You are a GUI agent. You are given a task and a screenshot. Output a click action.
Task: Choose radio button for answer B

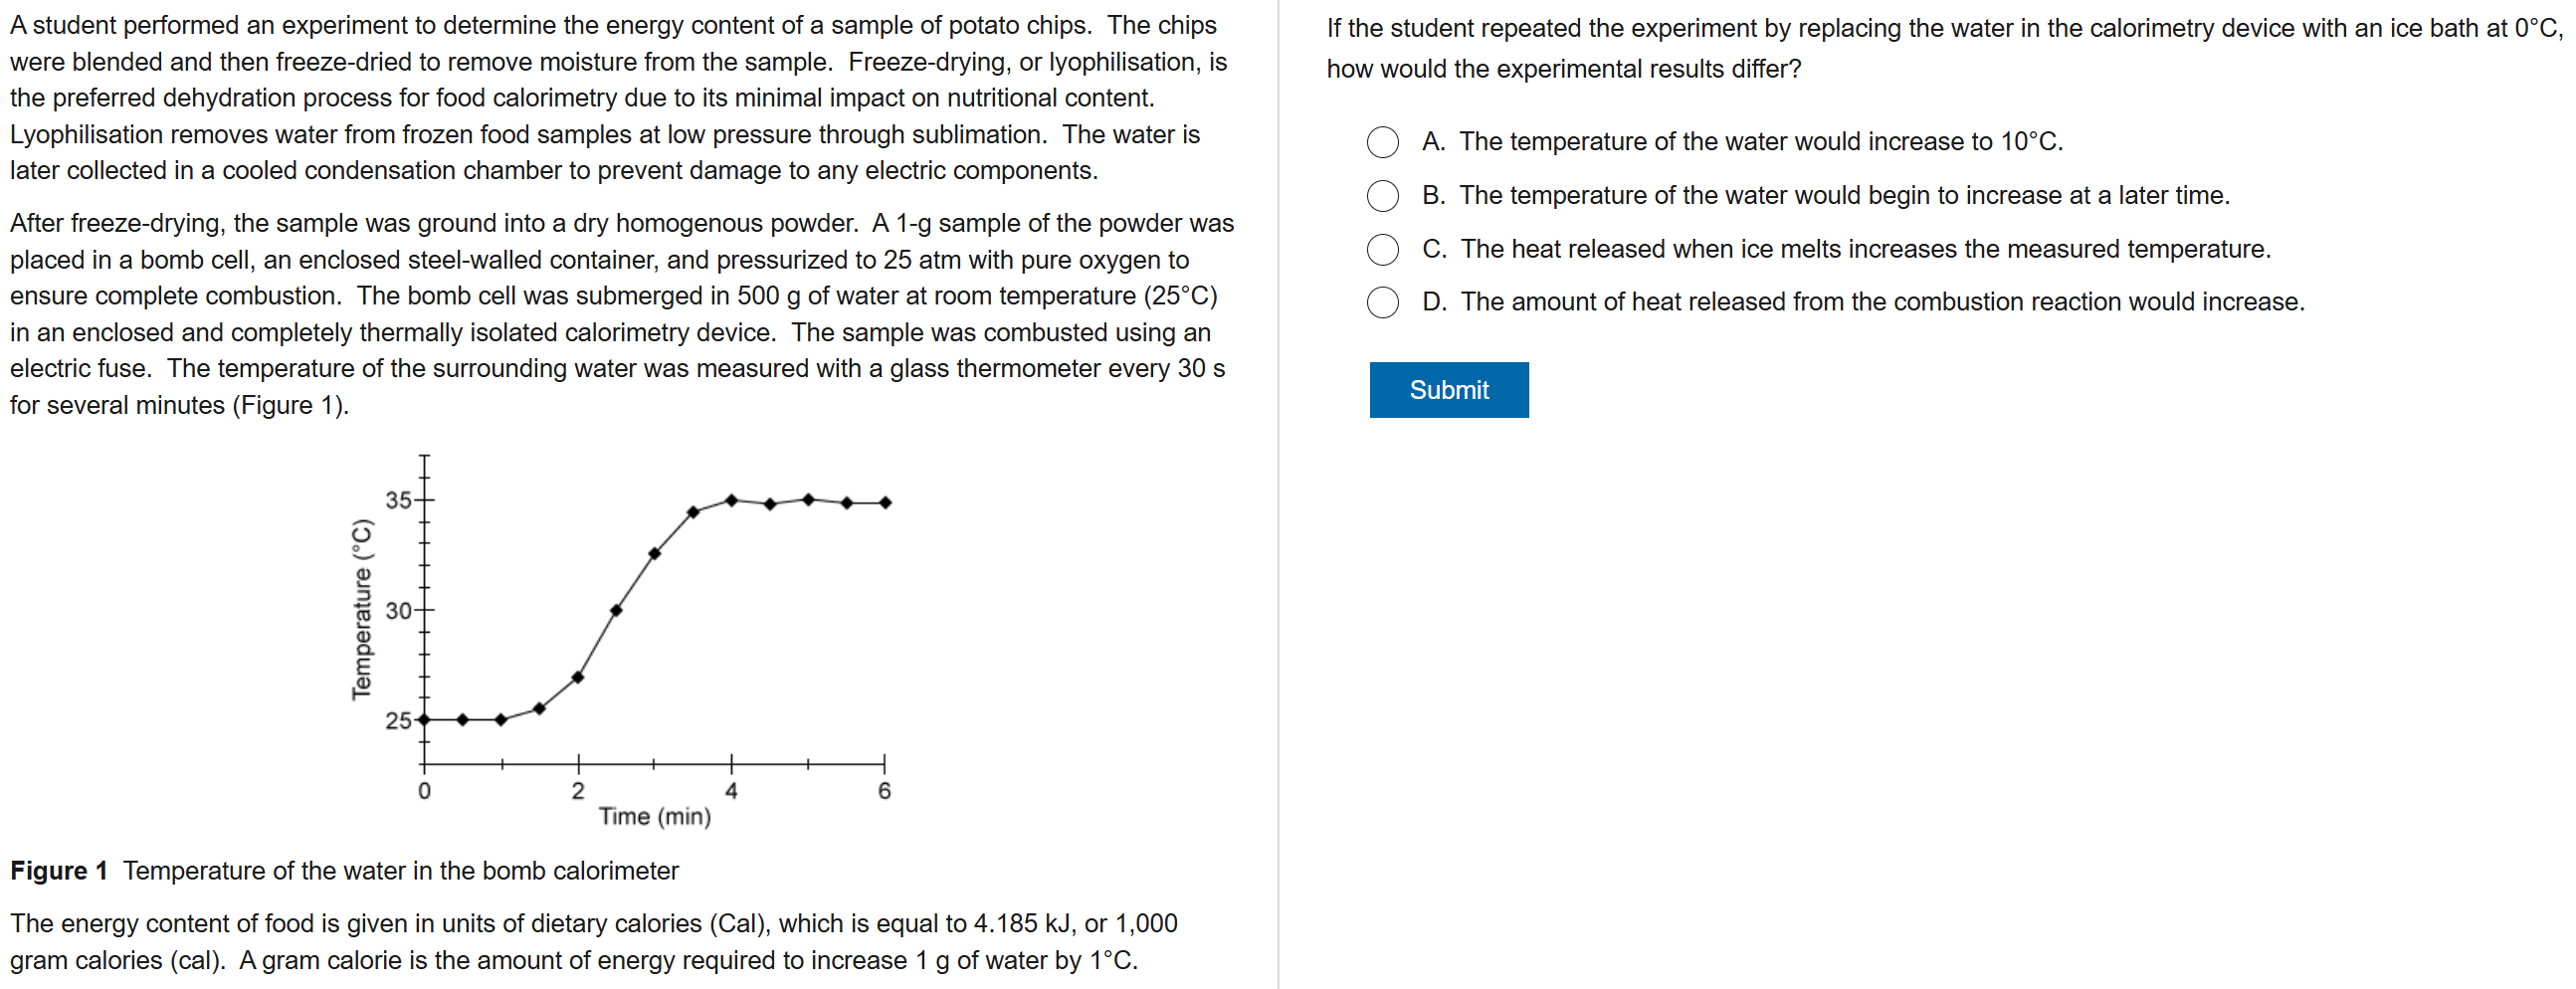1382,196
